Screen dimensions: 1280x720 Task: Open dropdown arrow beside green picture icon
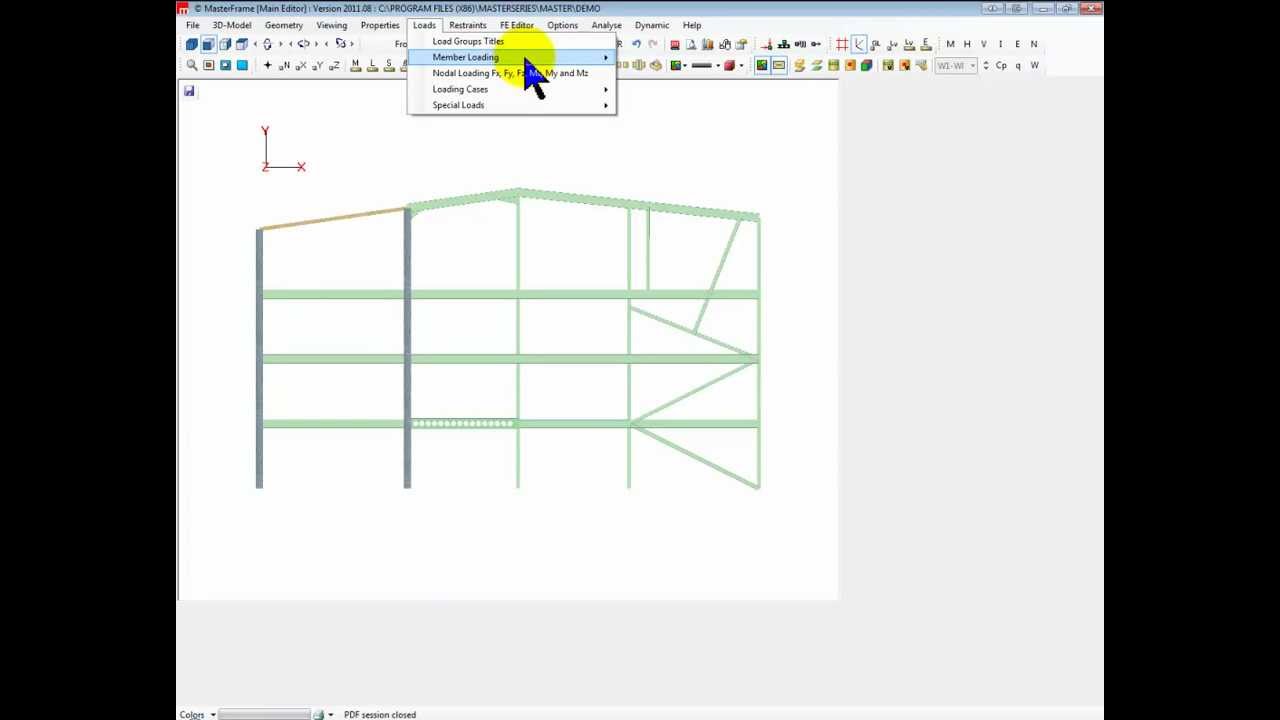pos(685,66)
